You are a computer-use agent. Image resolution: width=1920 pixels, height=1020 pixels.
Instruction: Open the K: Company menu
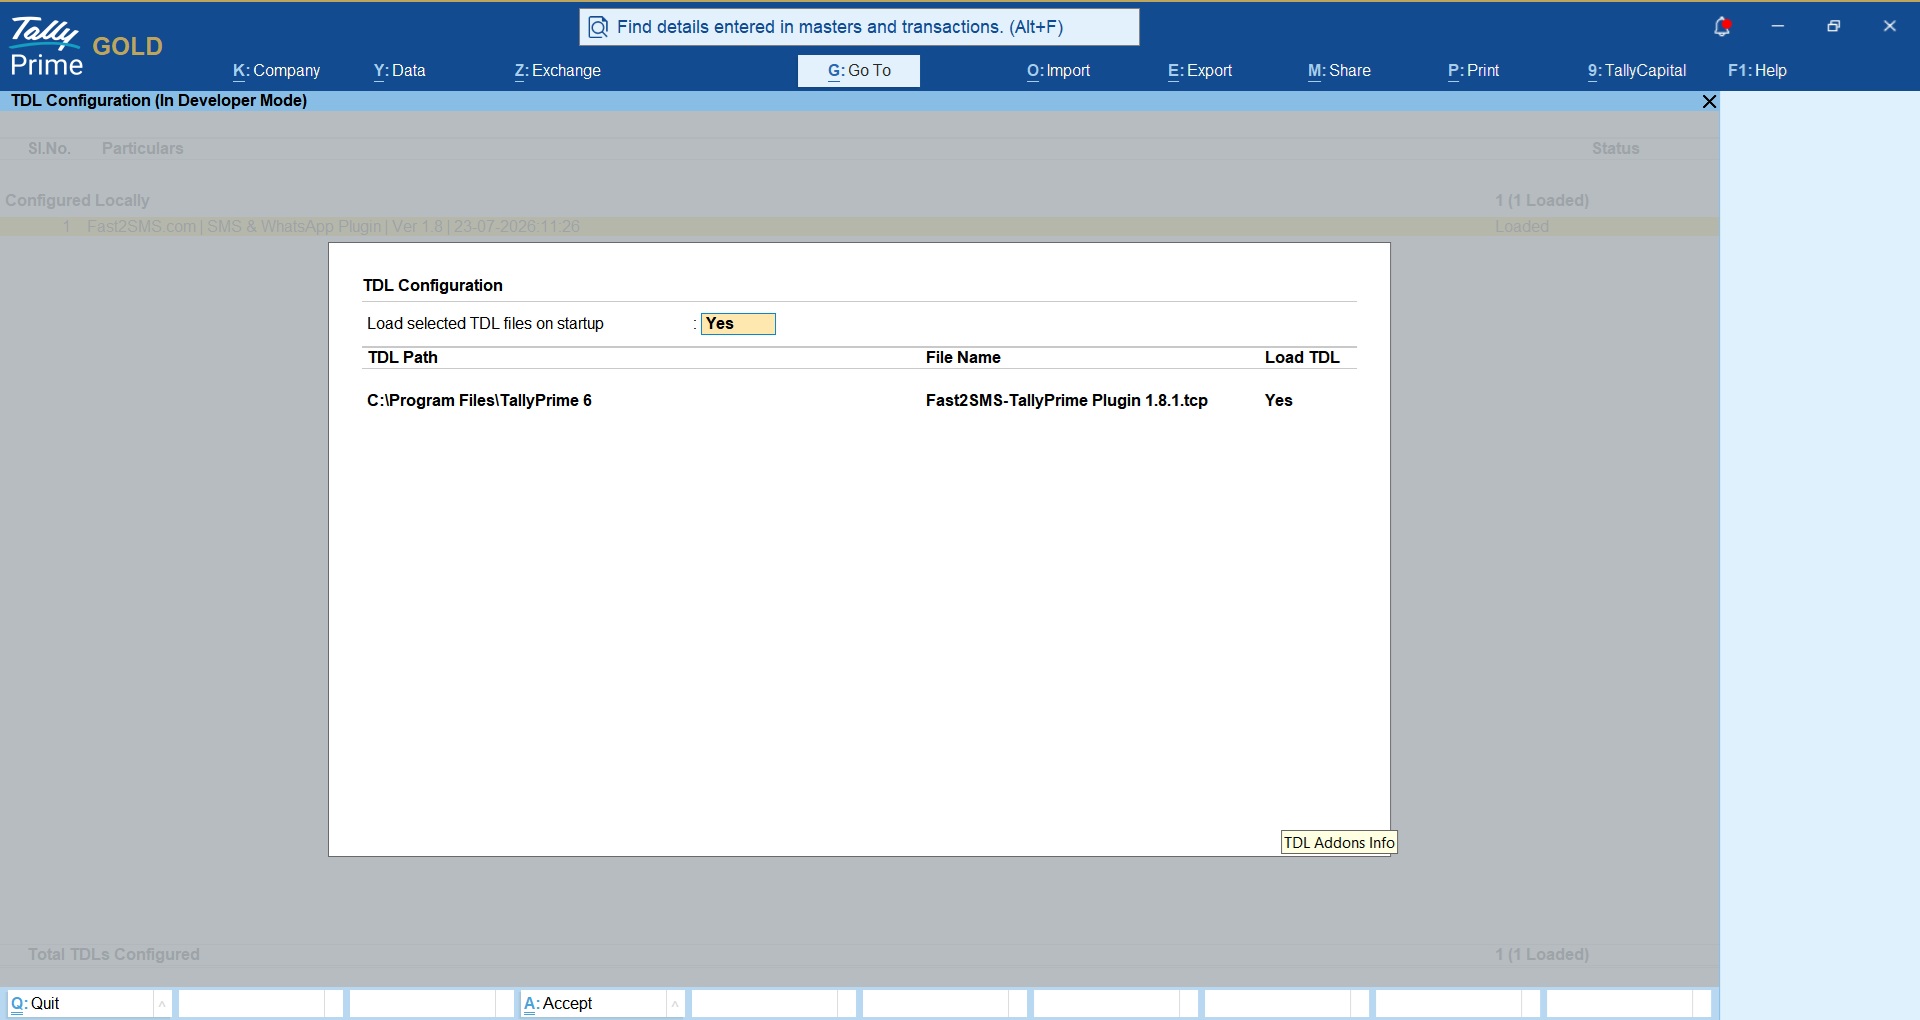pyautogui.click(x=276, y=71)
